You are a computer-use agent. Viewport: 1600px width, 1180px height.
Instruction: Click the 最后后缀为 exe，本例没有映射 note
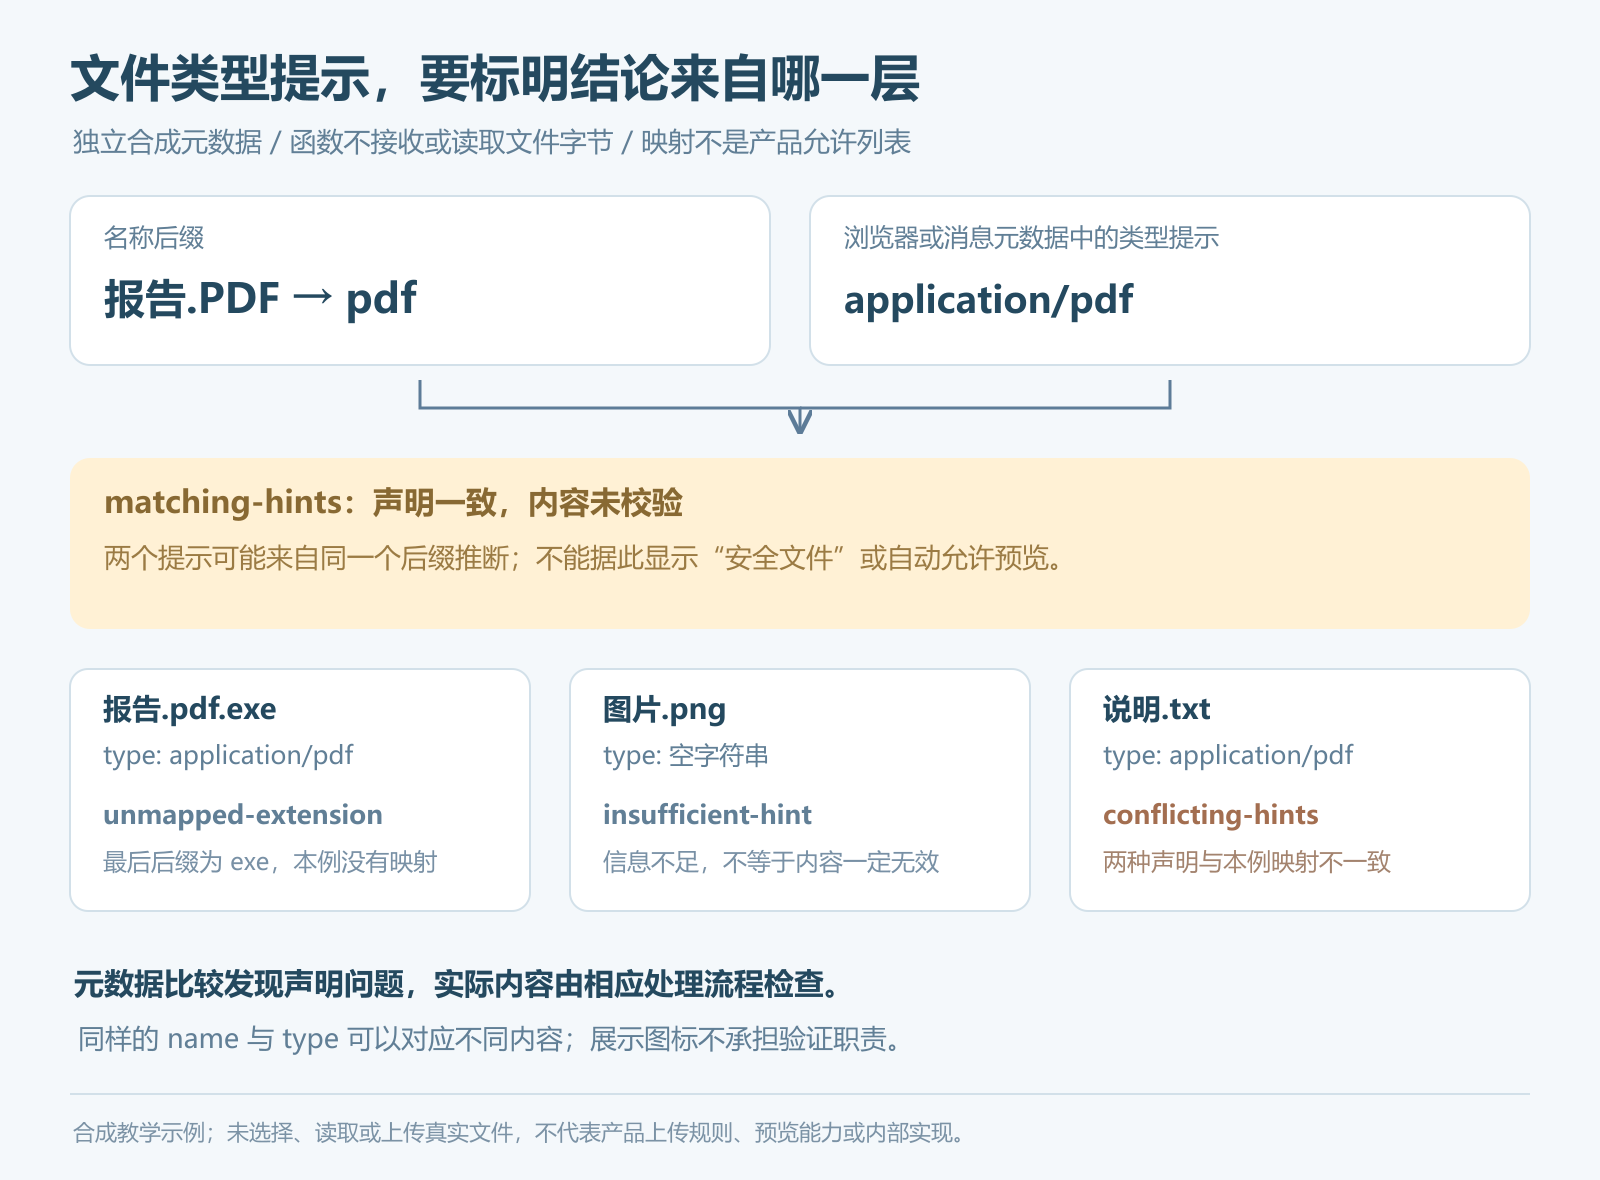[270, 862]
